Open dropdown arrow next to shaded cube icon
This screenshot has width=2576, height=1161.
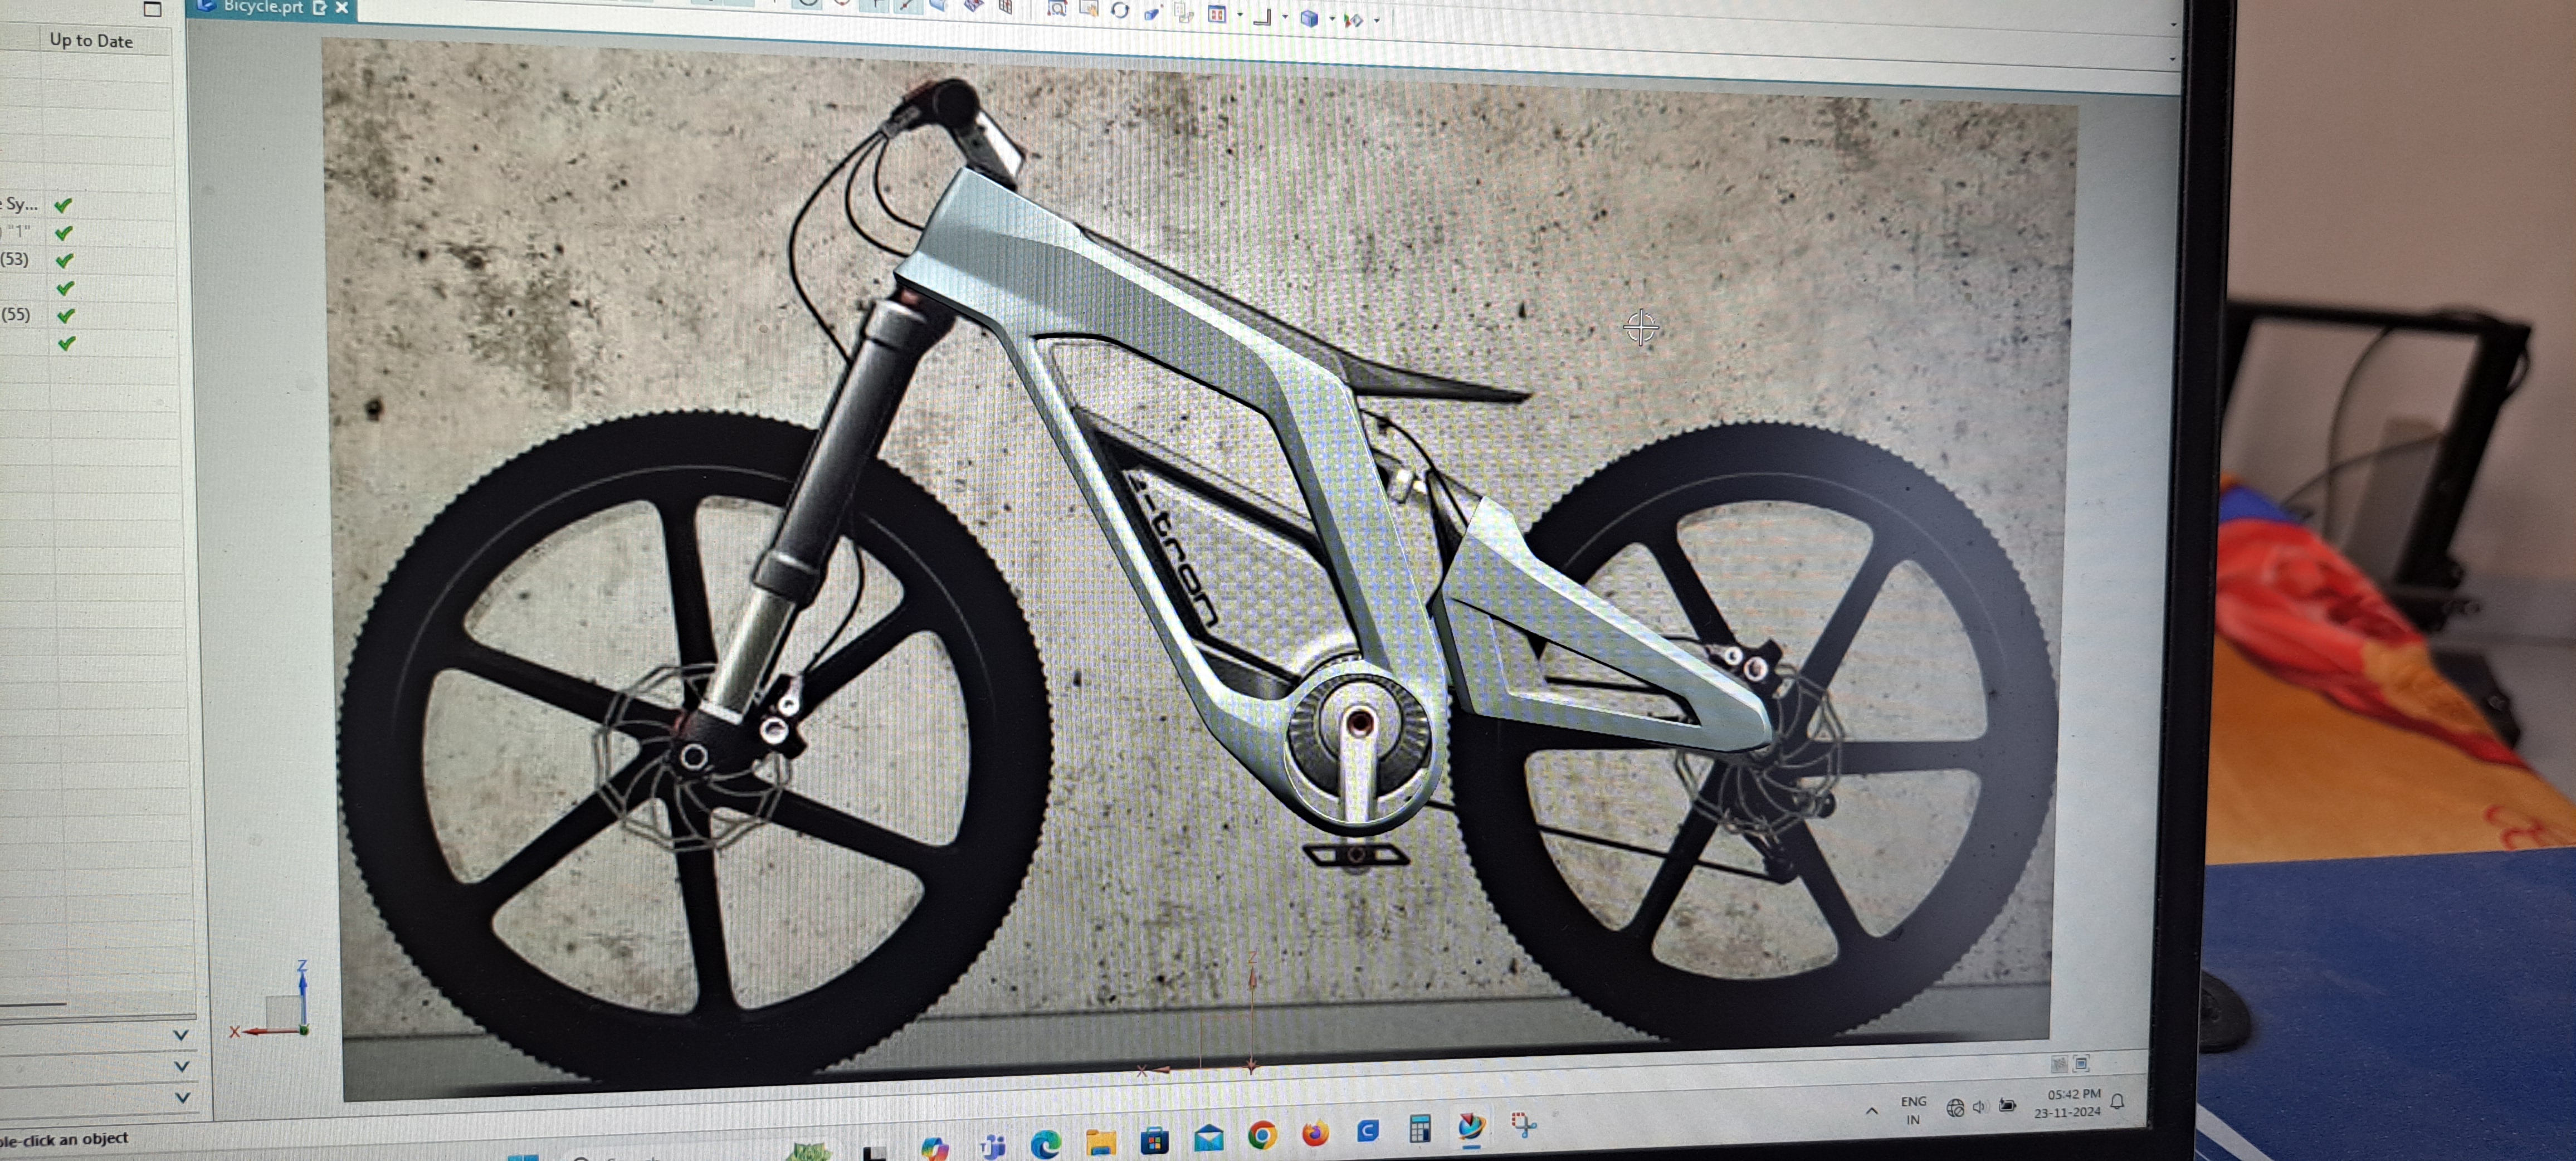click(x=1333, y=18)
